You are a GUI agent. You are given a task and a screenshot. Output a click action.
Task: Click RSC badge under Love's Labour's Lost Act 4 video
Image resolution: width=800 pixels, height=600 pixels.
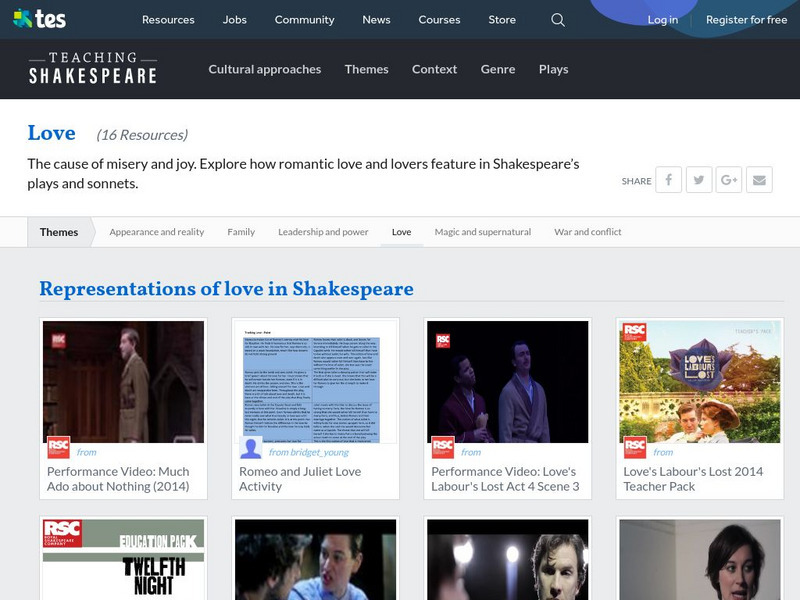[x=442, y=447]
